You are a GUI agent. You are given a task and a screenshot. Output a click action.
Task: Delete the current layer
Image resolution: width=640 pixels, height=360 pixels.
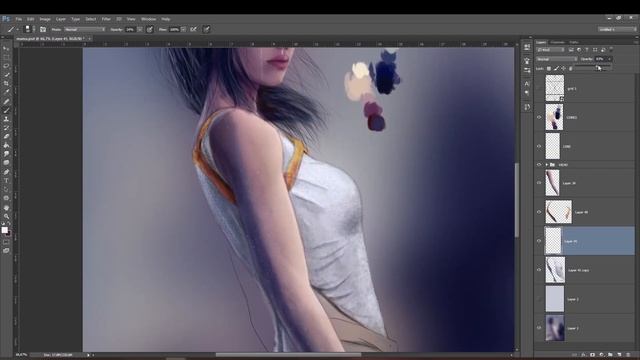click(x=628, y=355)
